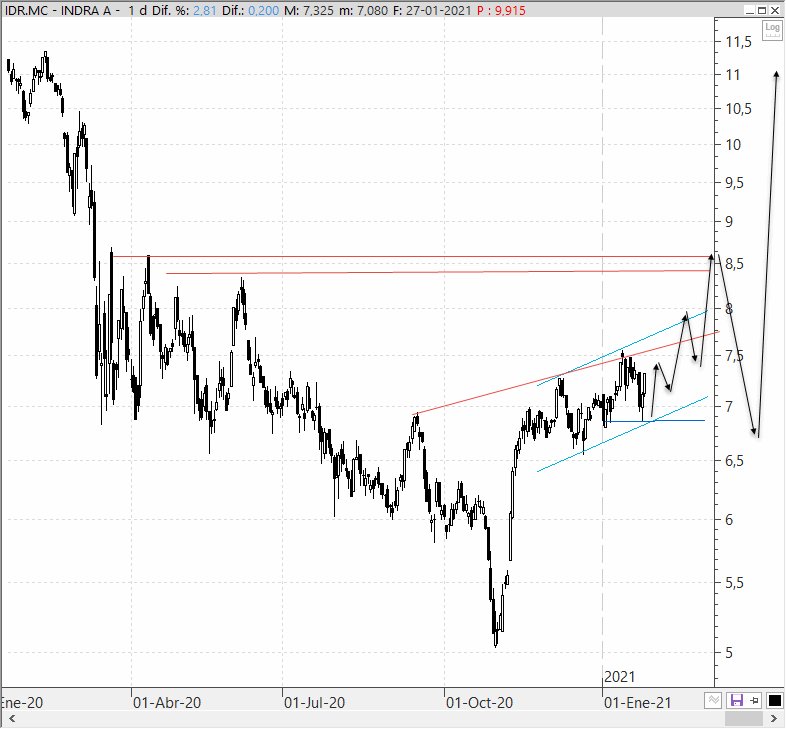Viewport: 786px width, 729px height.
Task: Click the scroll right arrow
Action: (x=774, y=719)
